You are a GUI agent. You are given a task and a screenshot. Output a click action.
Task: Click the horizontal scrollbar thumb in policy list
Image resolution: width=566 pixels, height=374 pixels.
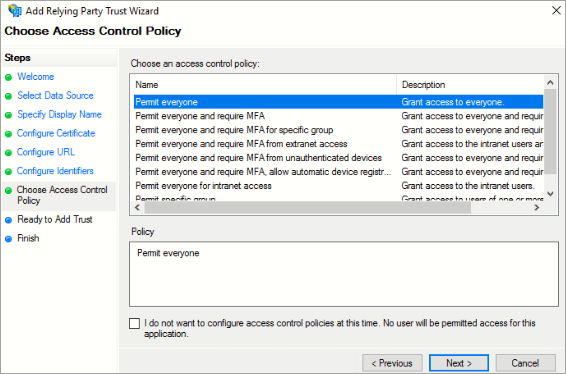click(308, 208)
